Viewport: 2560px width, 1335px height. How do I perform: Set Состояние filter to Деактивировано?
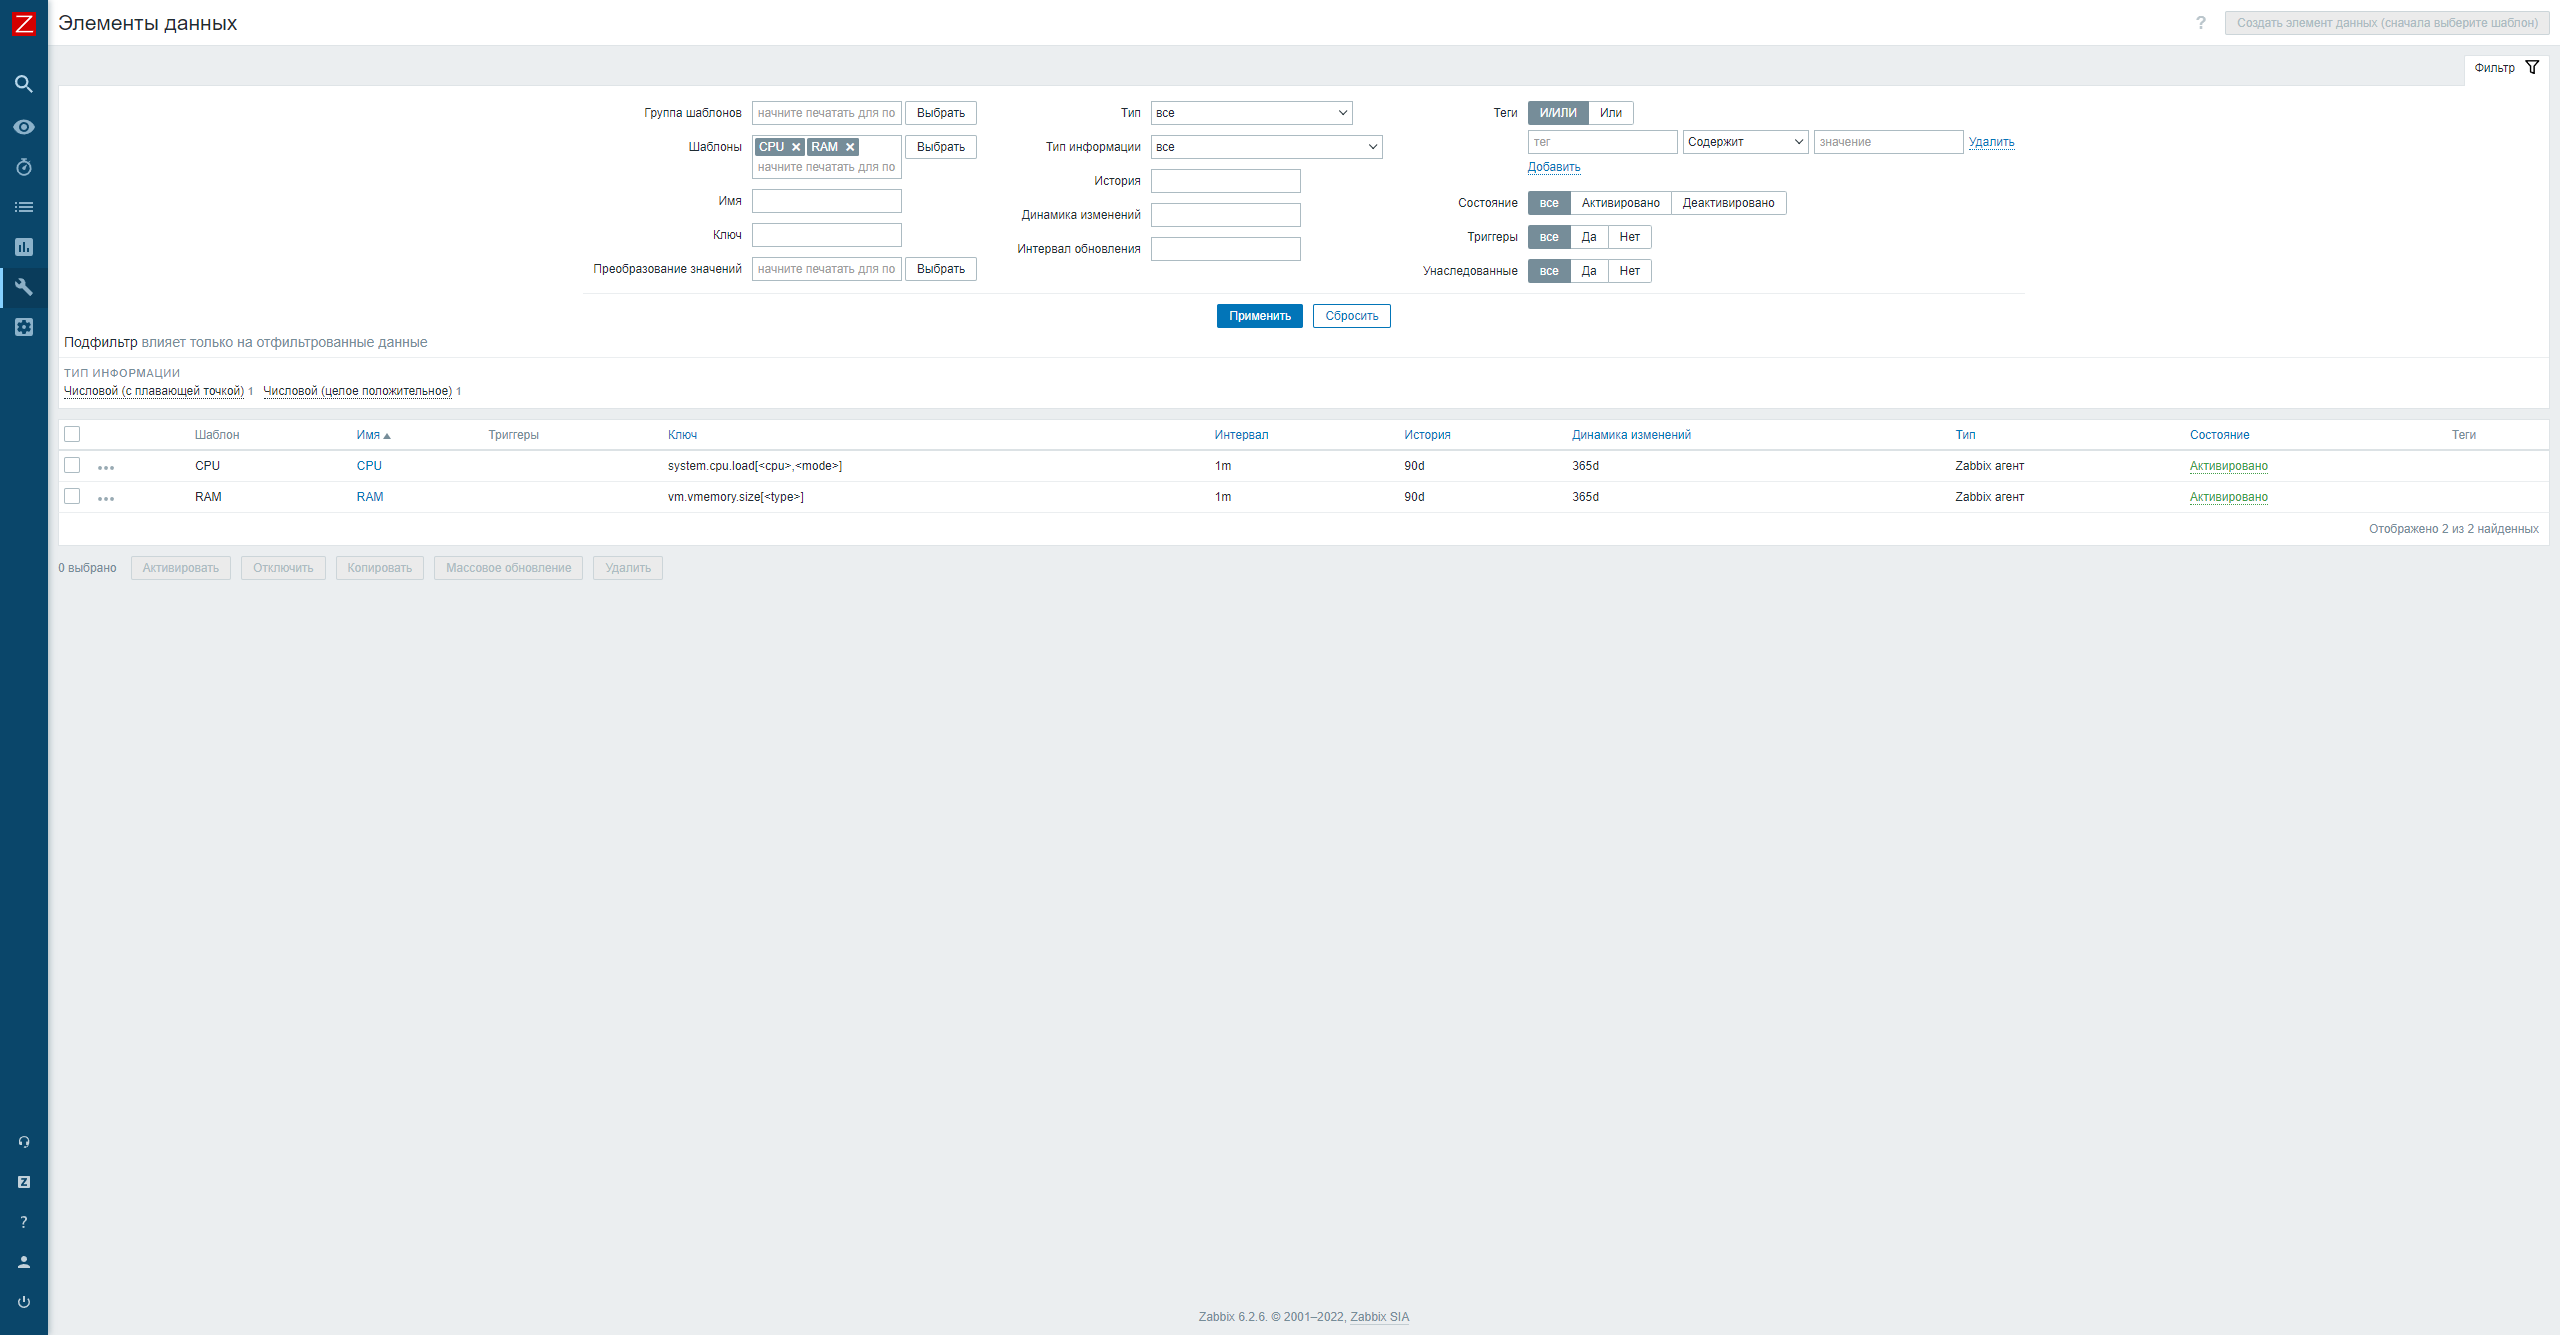(x=1728, y=203)
